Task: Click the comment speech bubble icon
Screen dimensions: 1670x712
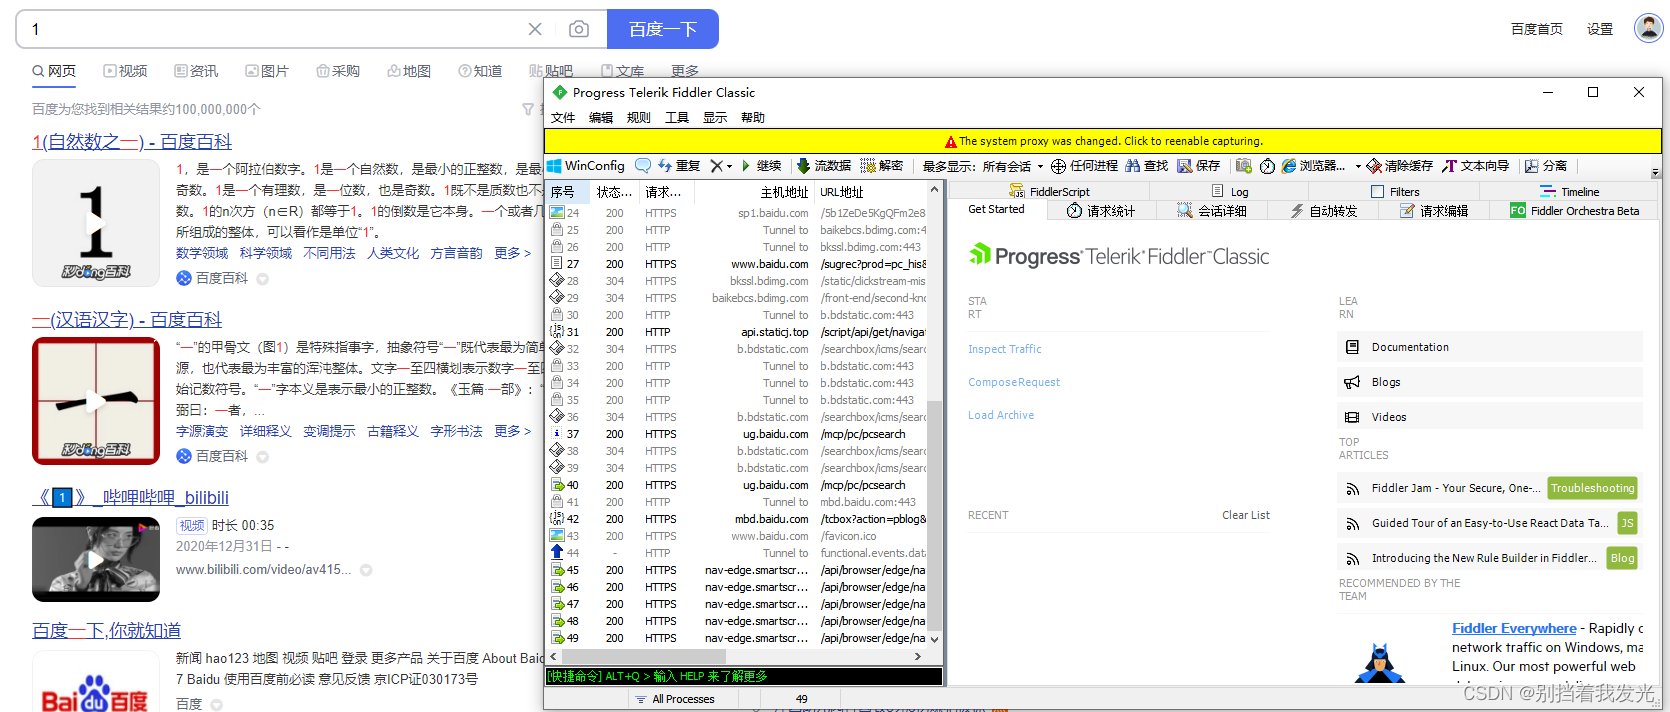Action: tap(643, 166)
